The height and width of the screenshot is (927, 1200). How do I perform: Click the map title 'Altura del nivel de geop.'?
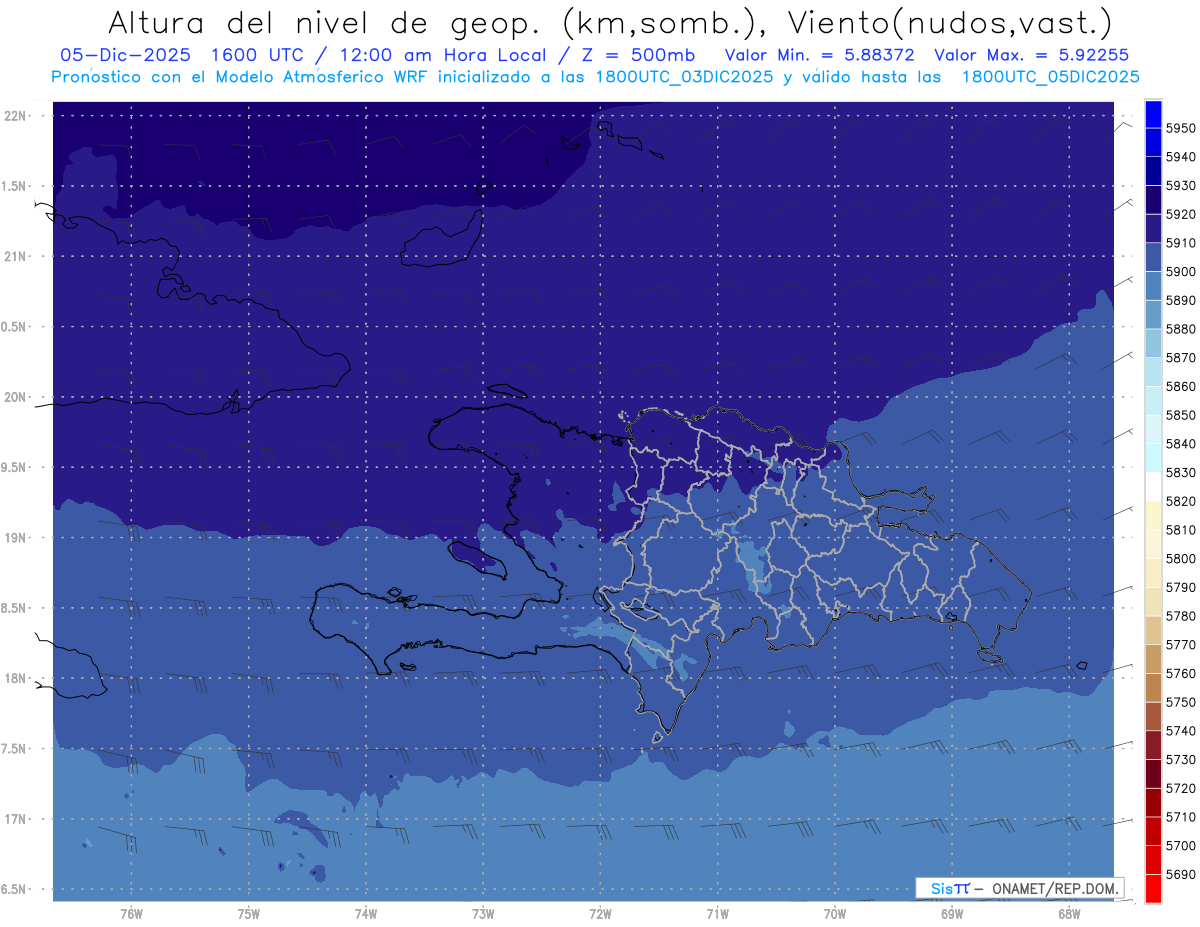point(324,22)
